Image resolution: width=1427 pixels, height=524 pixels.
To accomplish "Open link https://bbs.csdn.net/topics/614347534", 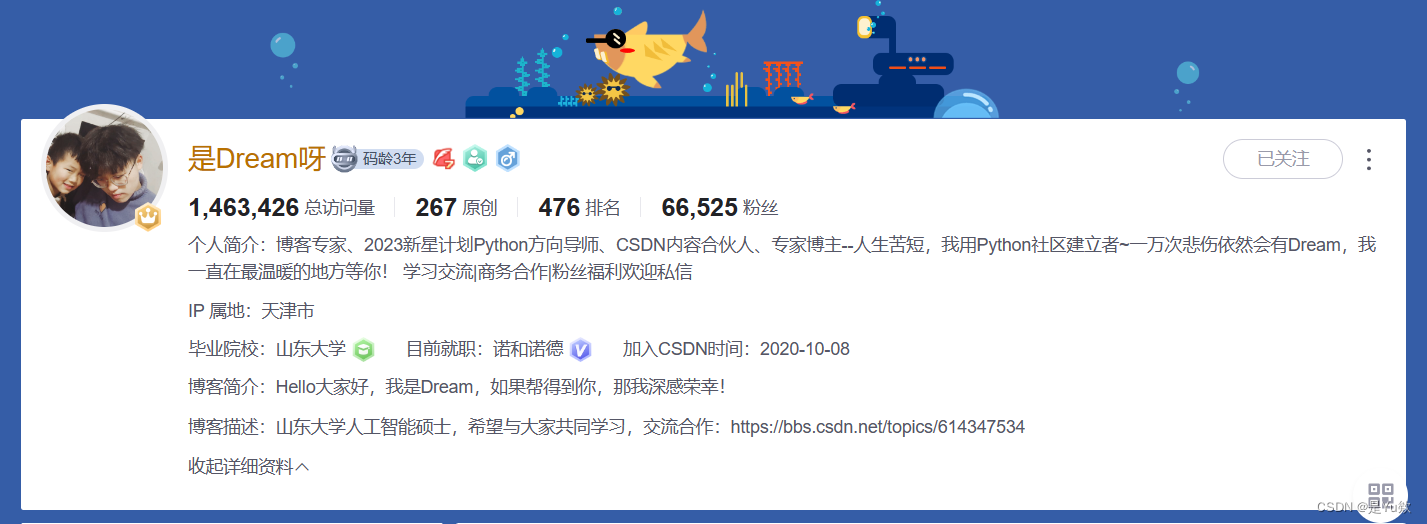I will pyautogui.click(x=877, y=427).
